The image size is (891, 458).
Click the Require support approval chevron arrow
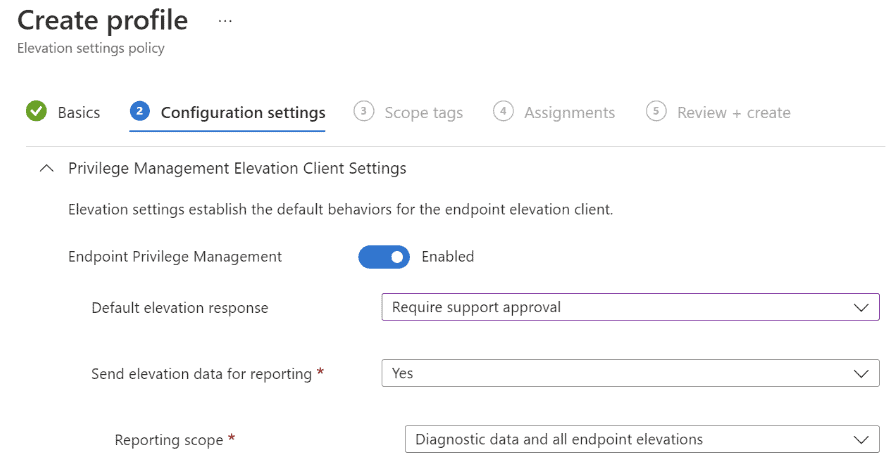point(861,307)
